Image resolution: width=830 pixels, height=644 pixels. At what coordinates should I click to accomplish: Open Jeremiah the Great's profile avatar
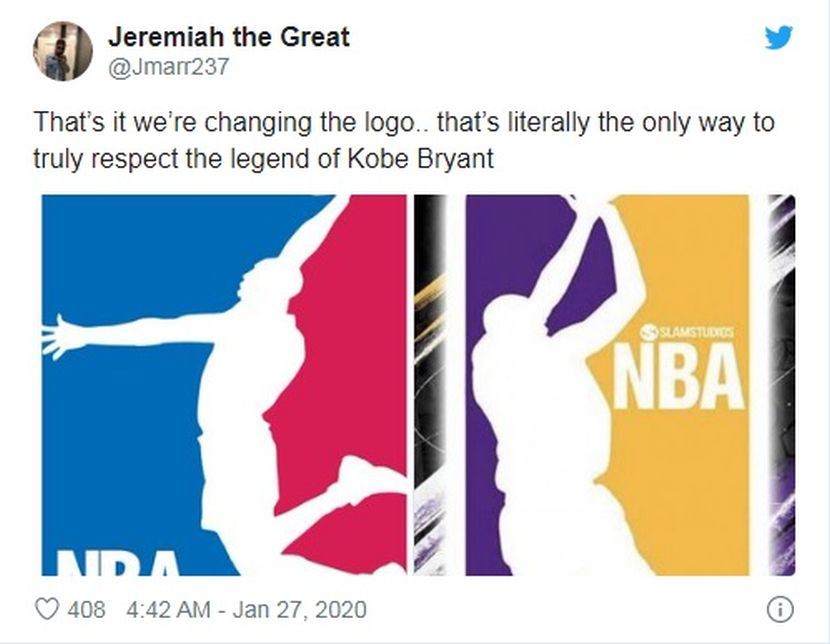pyautogui.click(x=63, y=51)
